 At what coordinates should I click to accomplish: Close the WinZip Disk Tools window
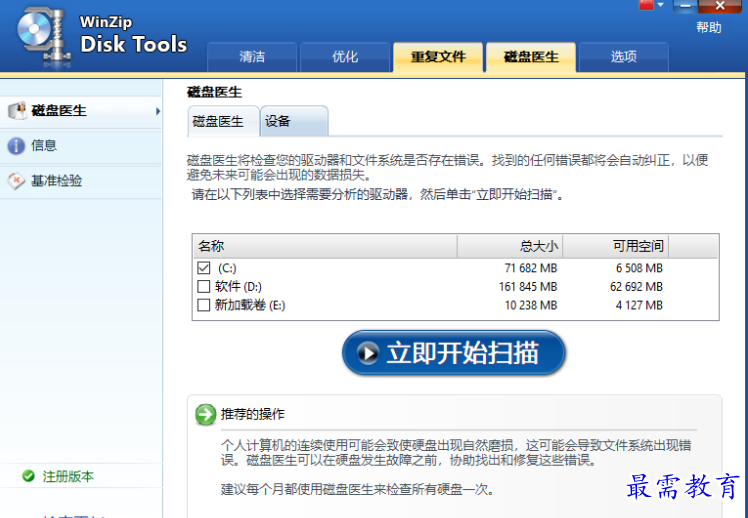(720, 6)
